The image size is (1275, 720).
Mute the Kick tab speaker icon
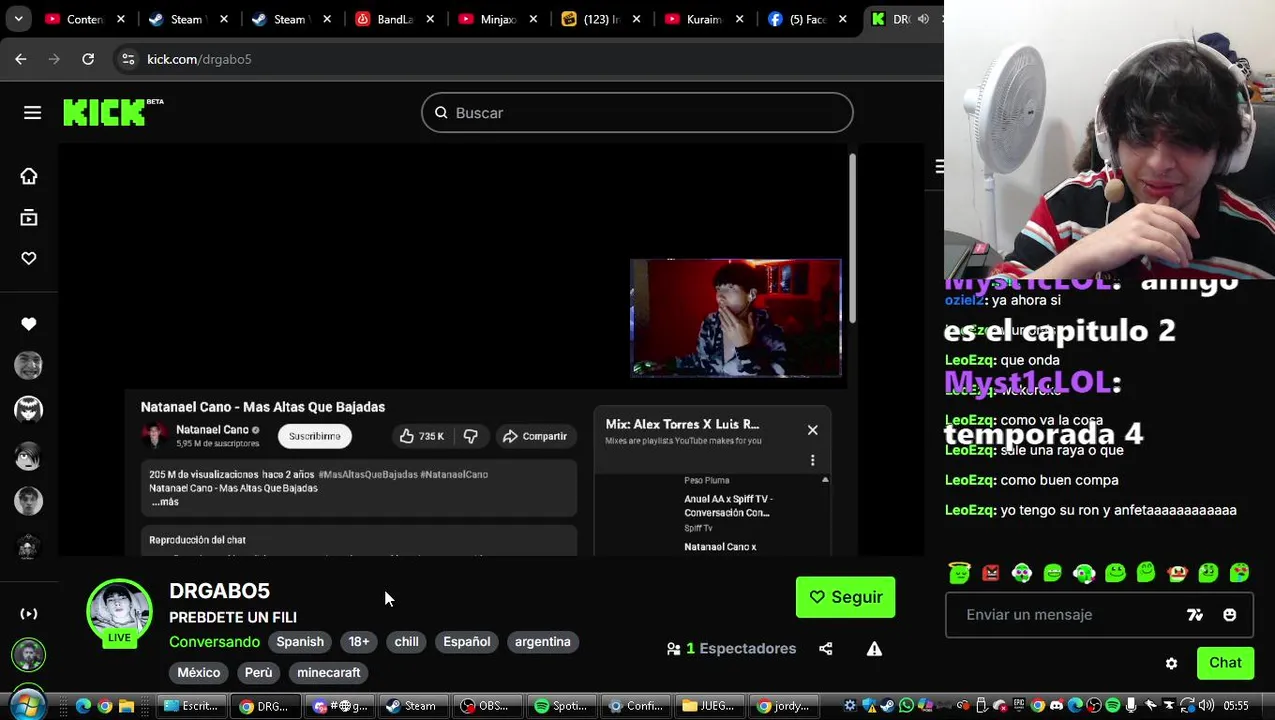coord(922,19)
